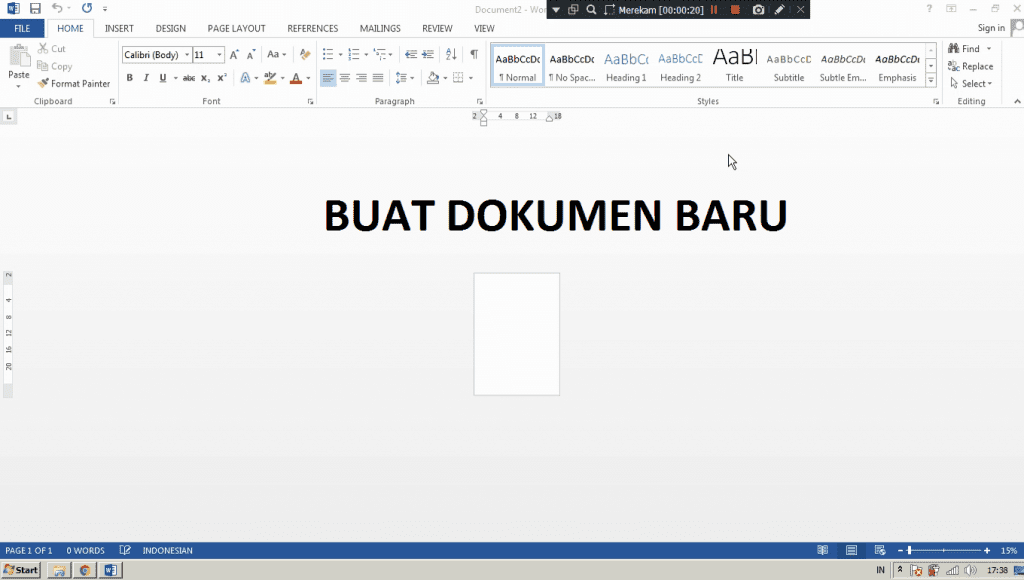
Task: Toggle show paragraph marks
Action: 474,54
